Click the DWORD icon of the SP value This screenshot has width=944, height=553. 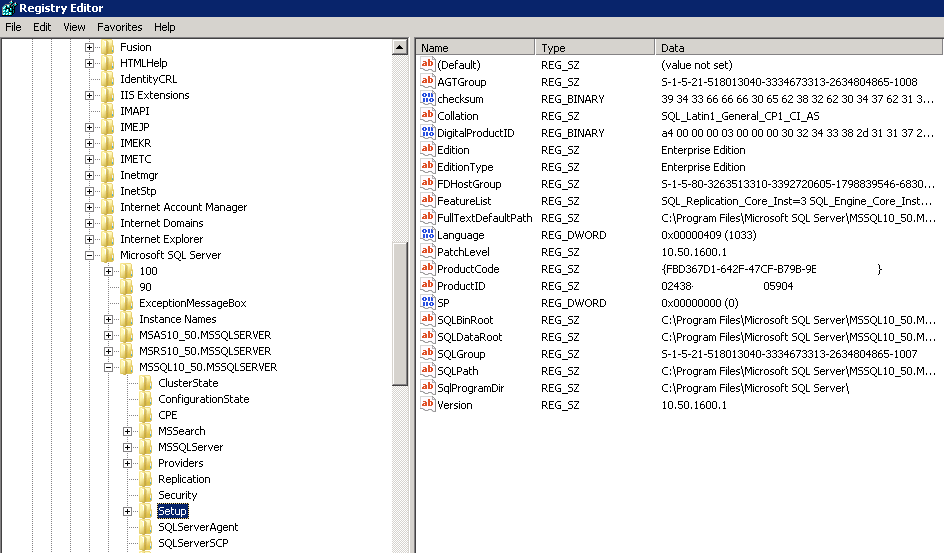(427, 302)
